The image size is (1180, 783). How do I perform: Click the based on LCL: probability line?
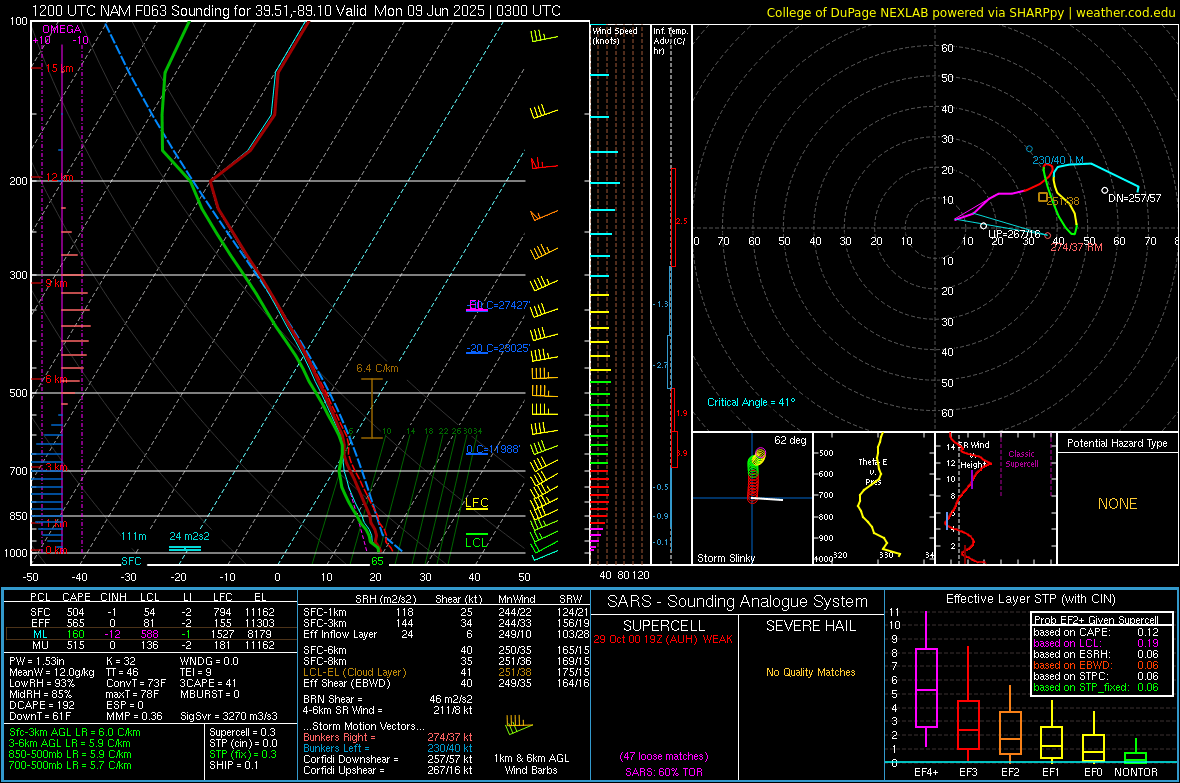[1096, 643]
